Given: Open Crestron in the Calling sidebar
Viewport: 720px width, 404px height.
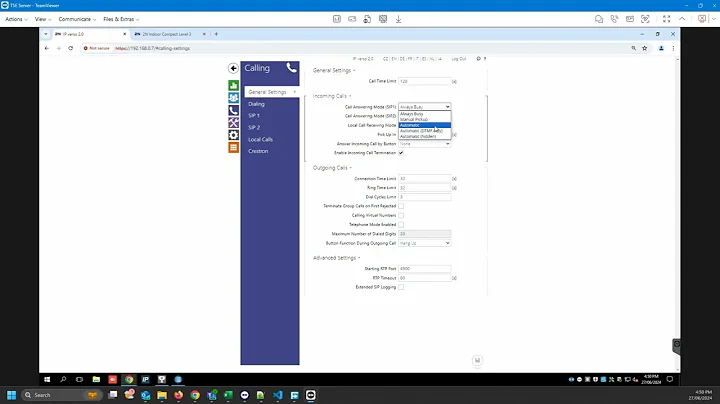Looking at the screenshot, I should click(258, 151).
